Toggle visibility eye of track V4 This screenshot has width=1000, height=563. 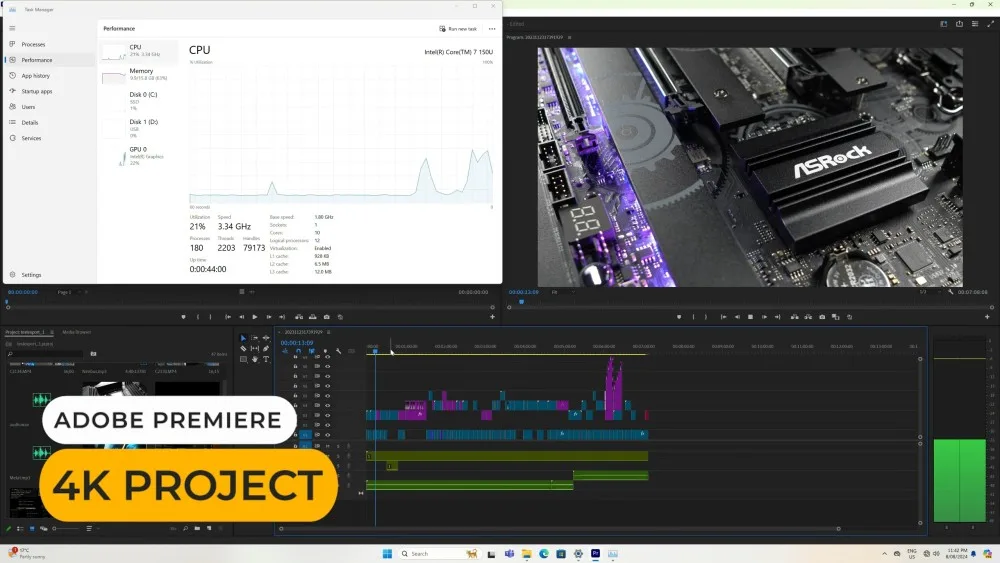(x=327, y=406)
